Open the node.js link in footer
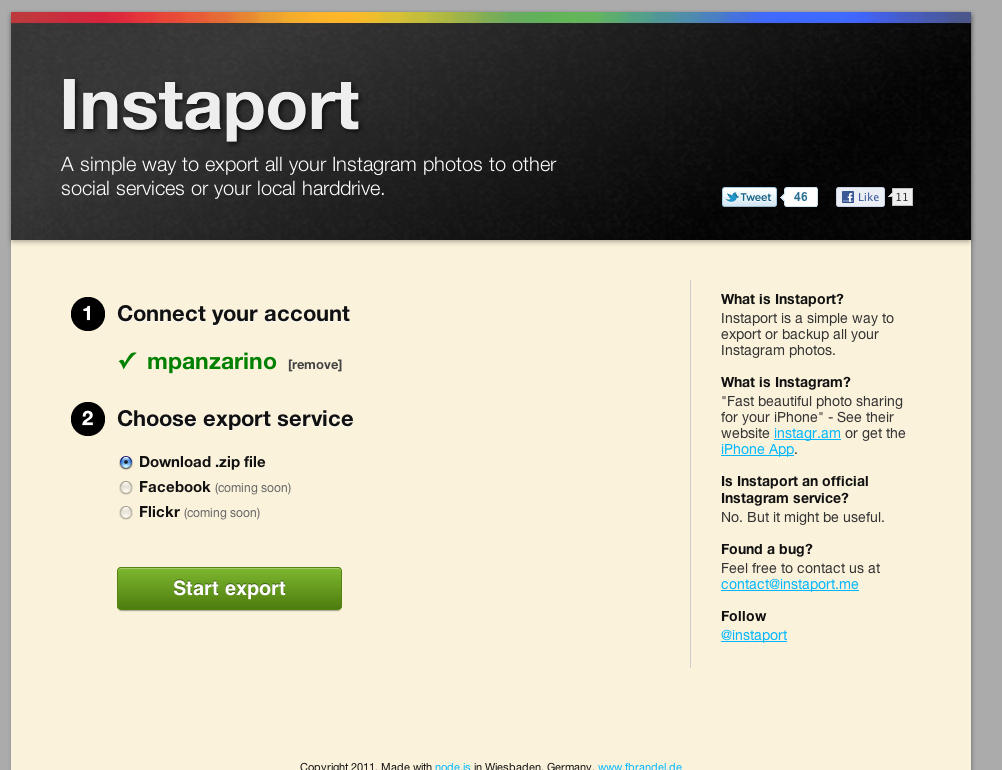 (452, 766)
